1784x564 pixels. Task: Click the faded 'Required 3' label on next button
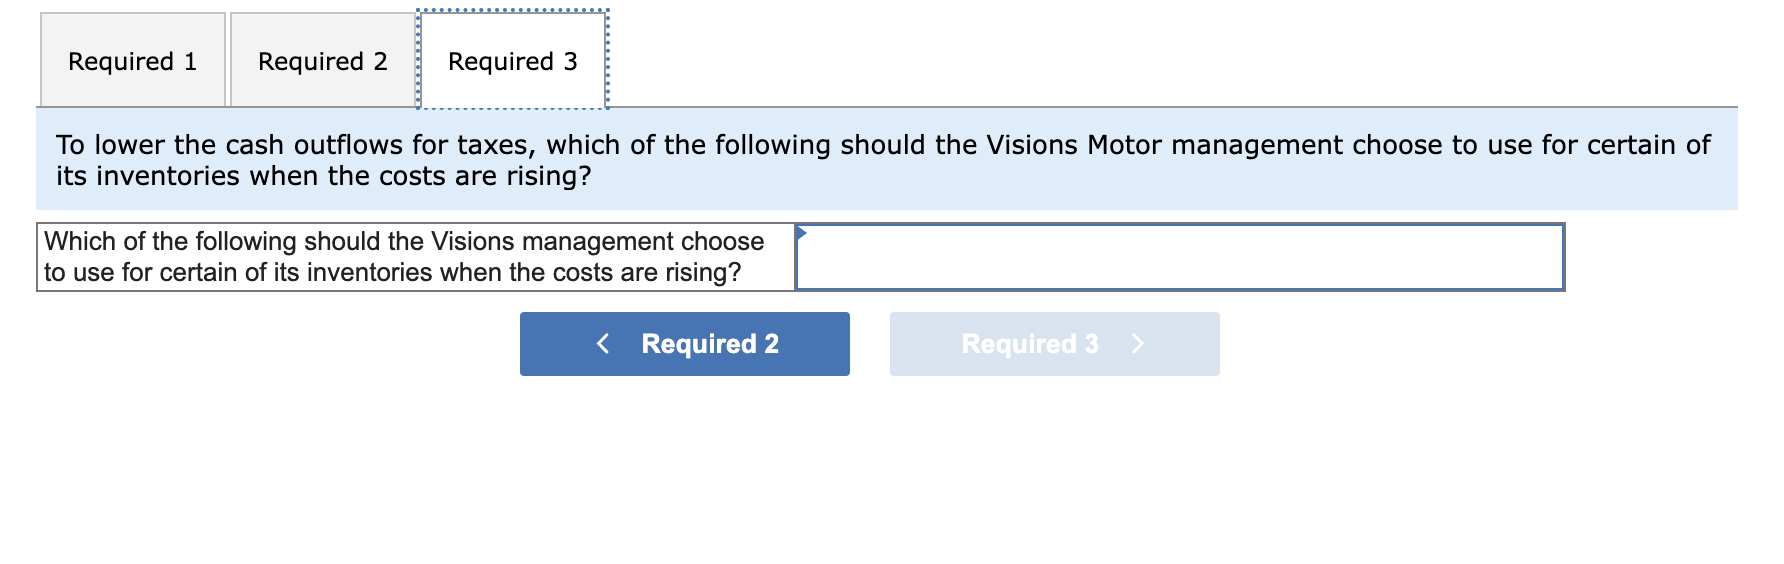point(1029,344)
